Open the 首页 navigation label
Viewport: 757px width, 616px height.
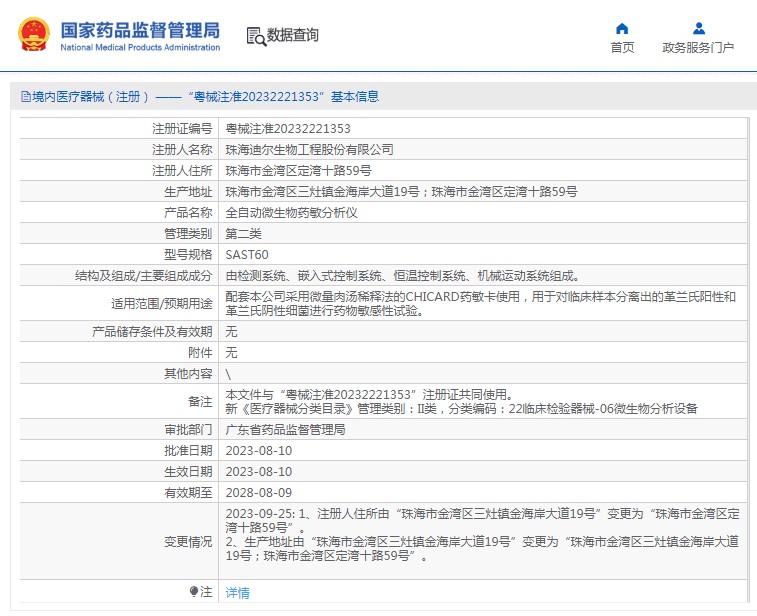[x=622, y=48]
